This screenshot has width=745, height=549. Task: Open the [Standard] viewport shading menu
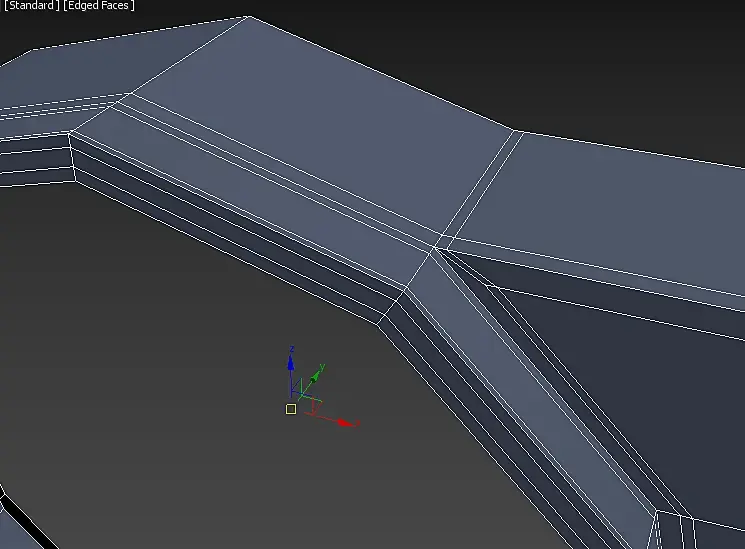click(x=31, y=5)
